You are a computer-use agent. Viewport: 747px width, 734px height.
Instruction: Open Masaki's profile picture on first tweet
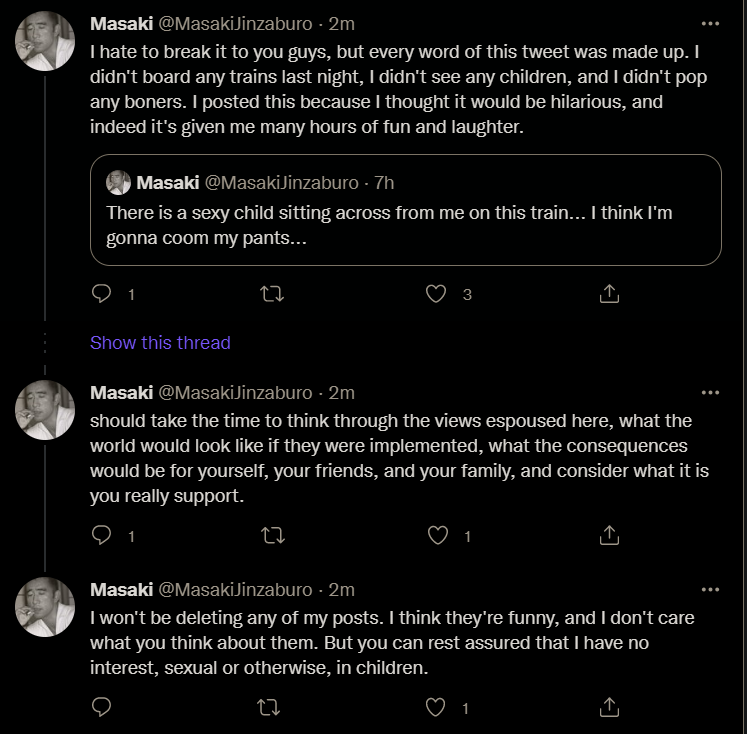click(45, 41)
